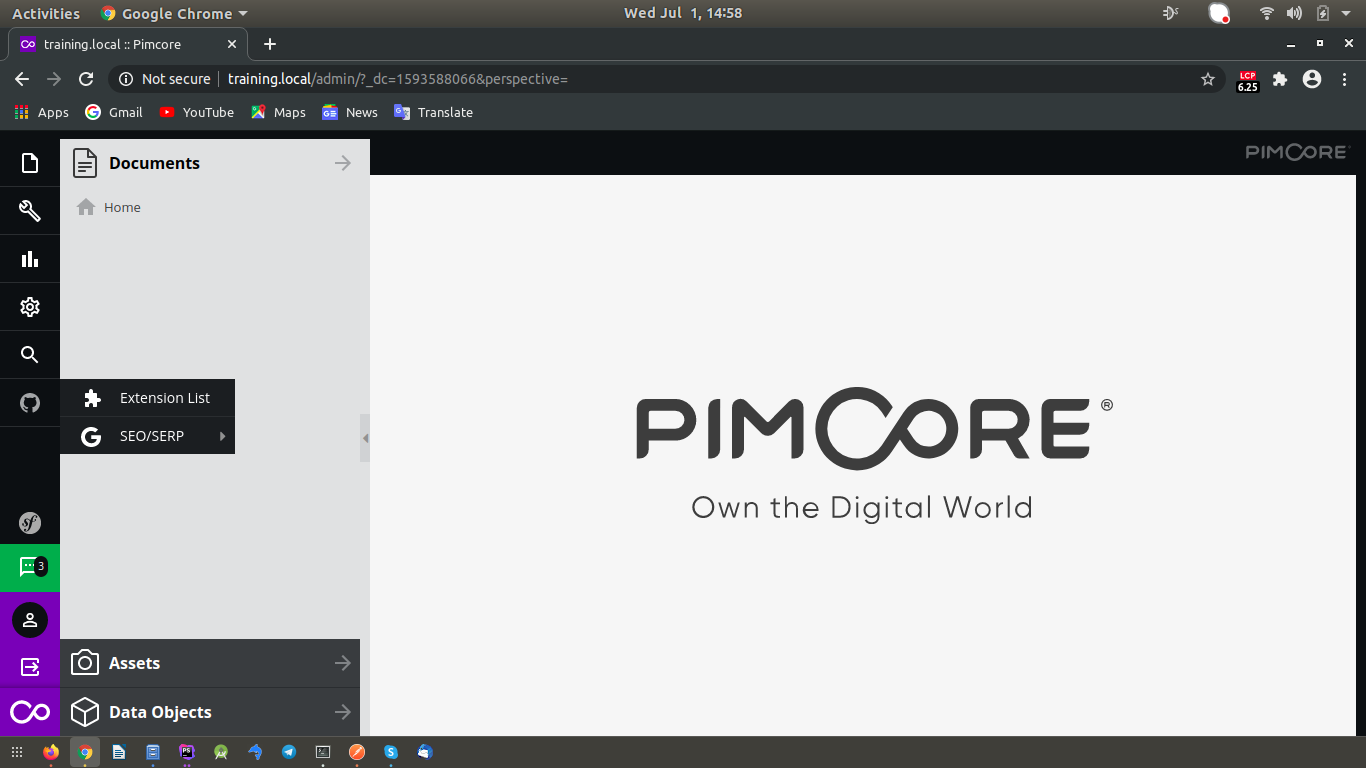Open the SEO/SERP submenu
Image resolution: width=1366 pixels, height=768 pixels.
tap(147, 436)
